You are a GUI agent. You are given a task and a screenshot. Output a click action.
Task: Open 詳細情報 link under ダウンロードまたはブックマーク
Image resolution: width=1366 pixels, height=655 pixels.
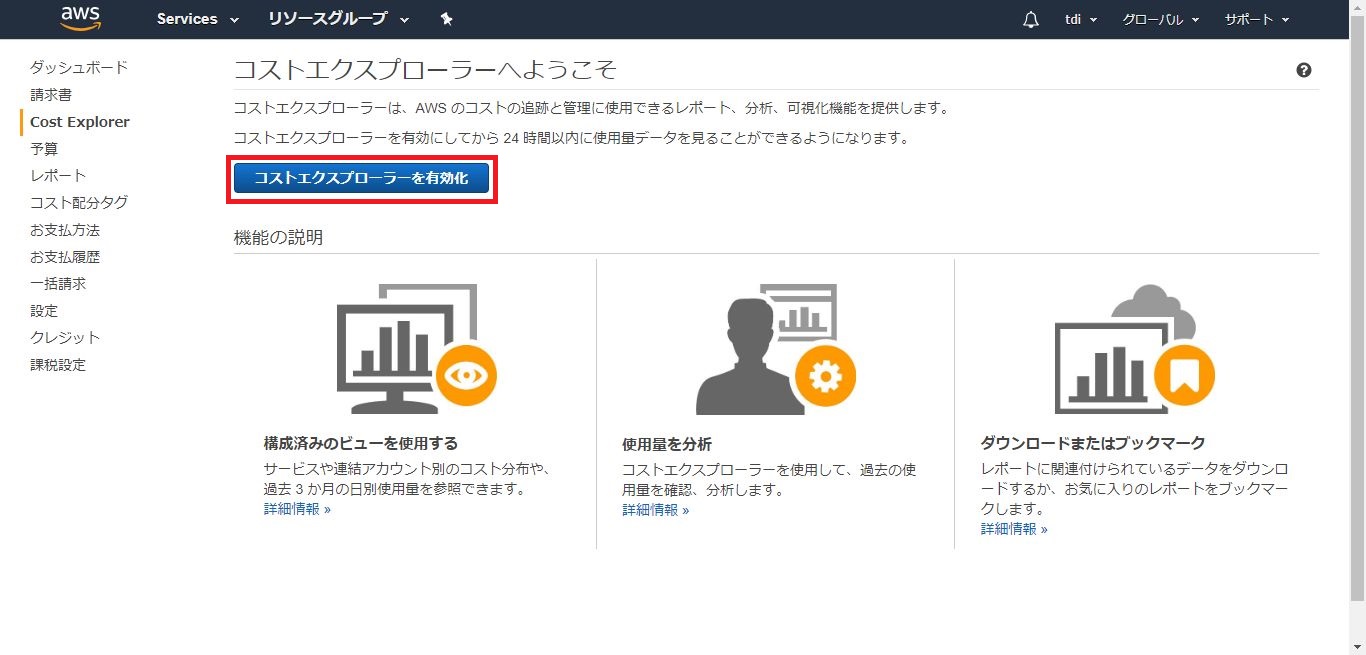click(x=1013, y=529)
